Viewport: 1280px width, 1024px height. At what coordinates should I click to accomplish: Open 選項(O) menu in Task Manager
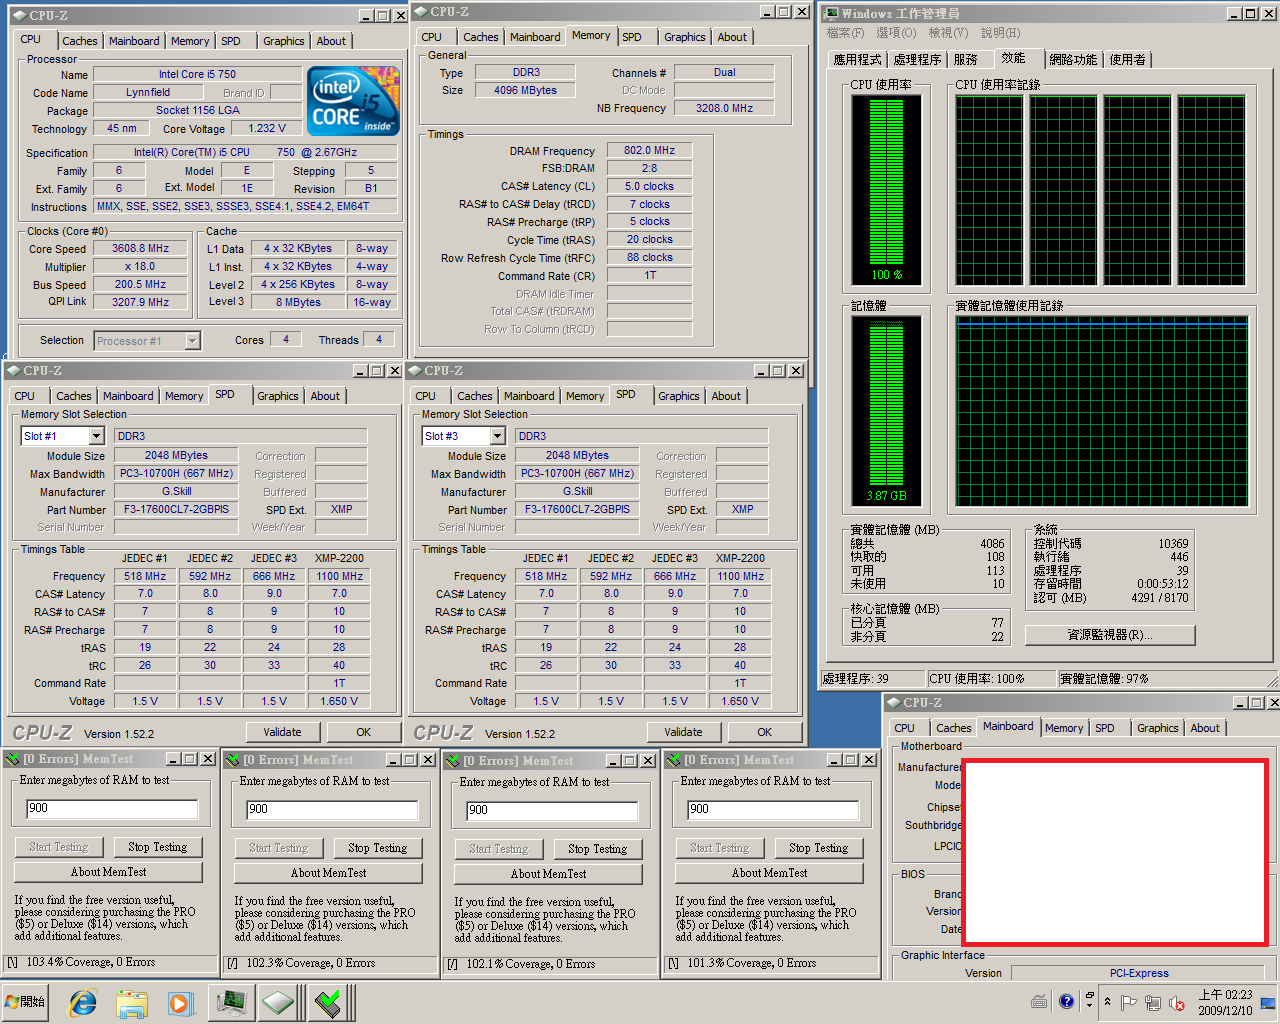click(x=896, y=33)
